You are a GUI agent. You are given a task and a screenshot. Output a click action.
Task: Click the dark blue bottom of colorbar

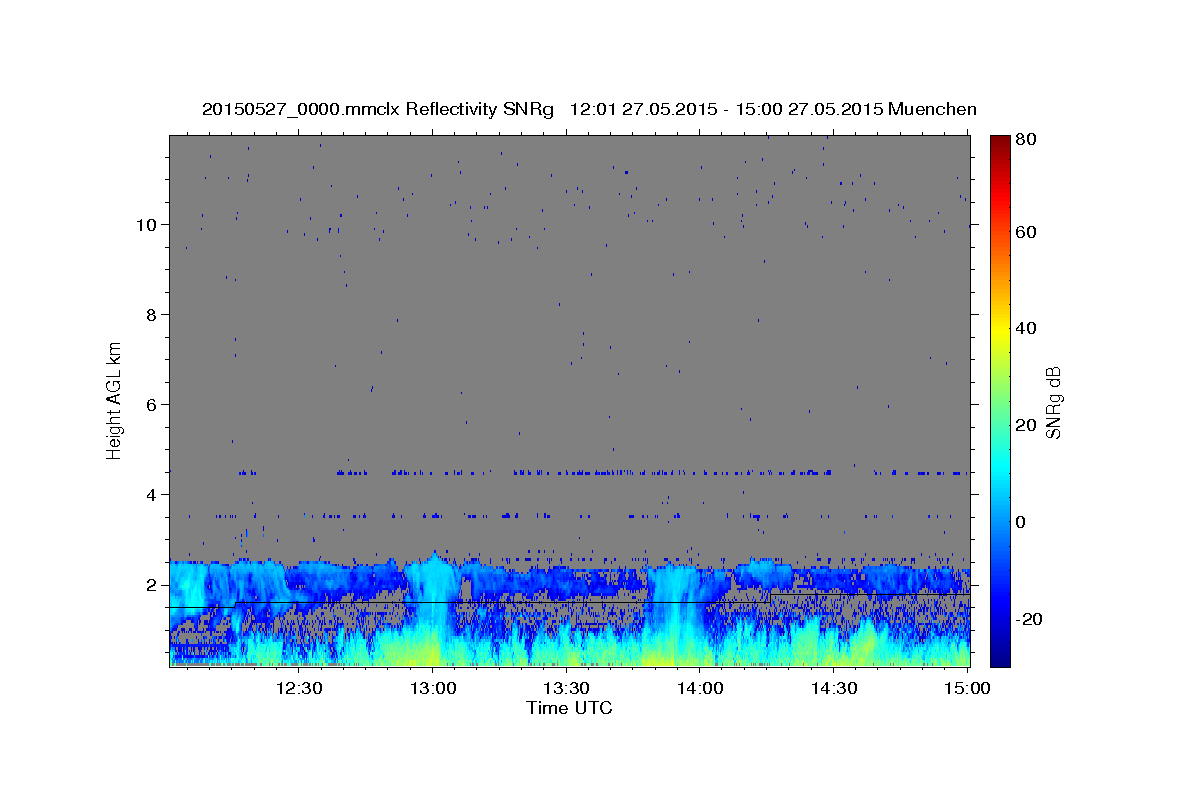(x=1000, y=657)
